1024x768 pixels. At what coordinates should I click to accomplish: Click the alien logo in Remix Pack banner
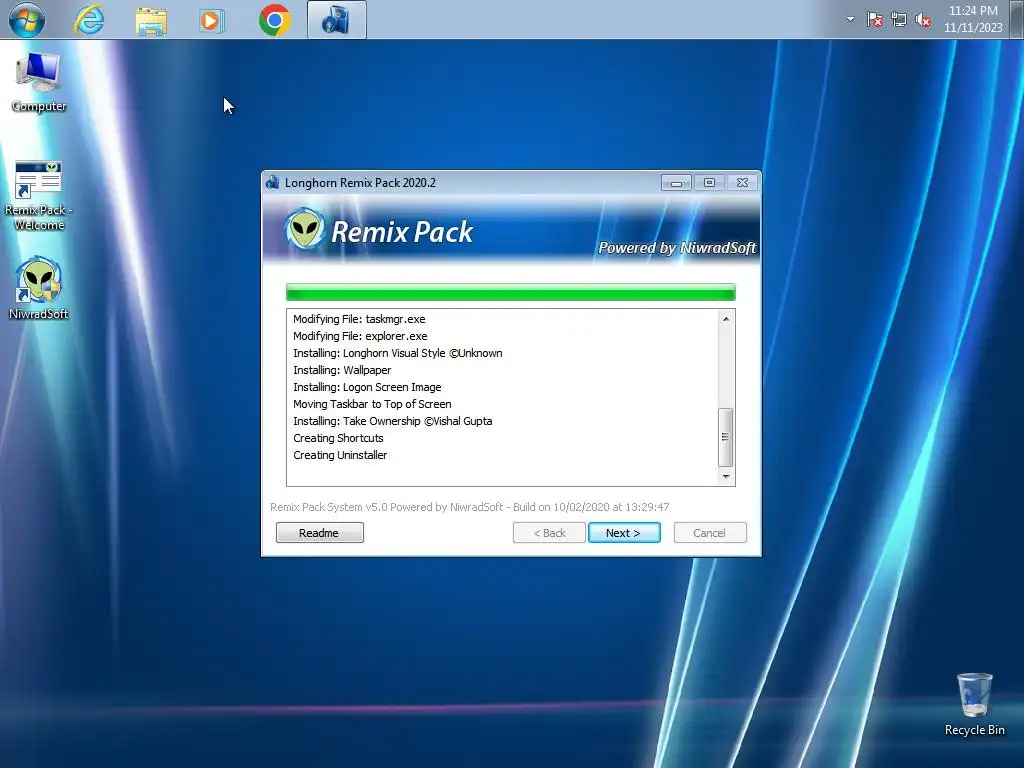click(x=304, y=229)
